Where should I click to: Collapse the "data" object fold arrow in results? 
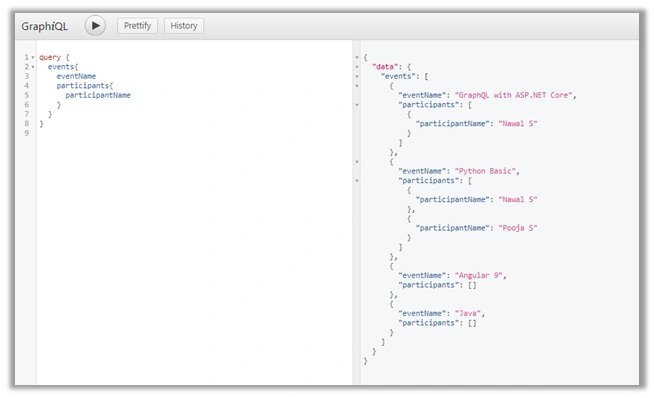(x=357, y=67)
